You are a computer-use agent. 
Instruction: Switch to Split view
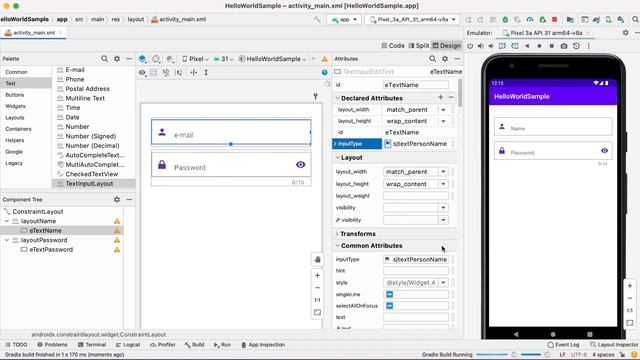click(x=419, y=46)
